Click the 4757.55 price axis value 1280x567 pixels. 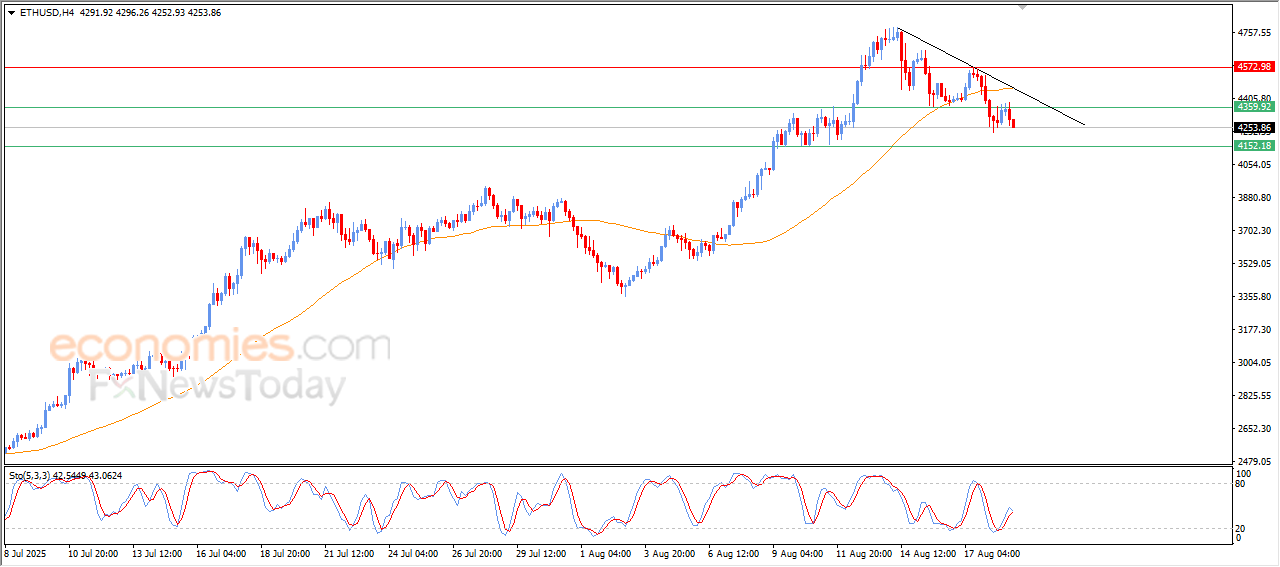click(1254, 33)
